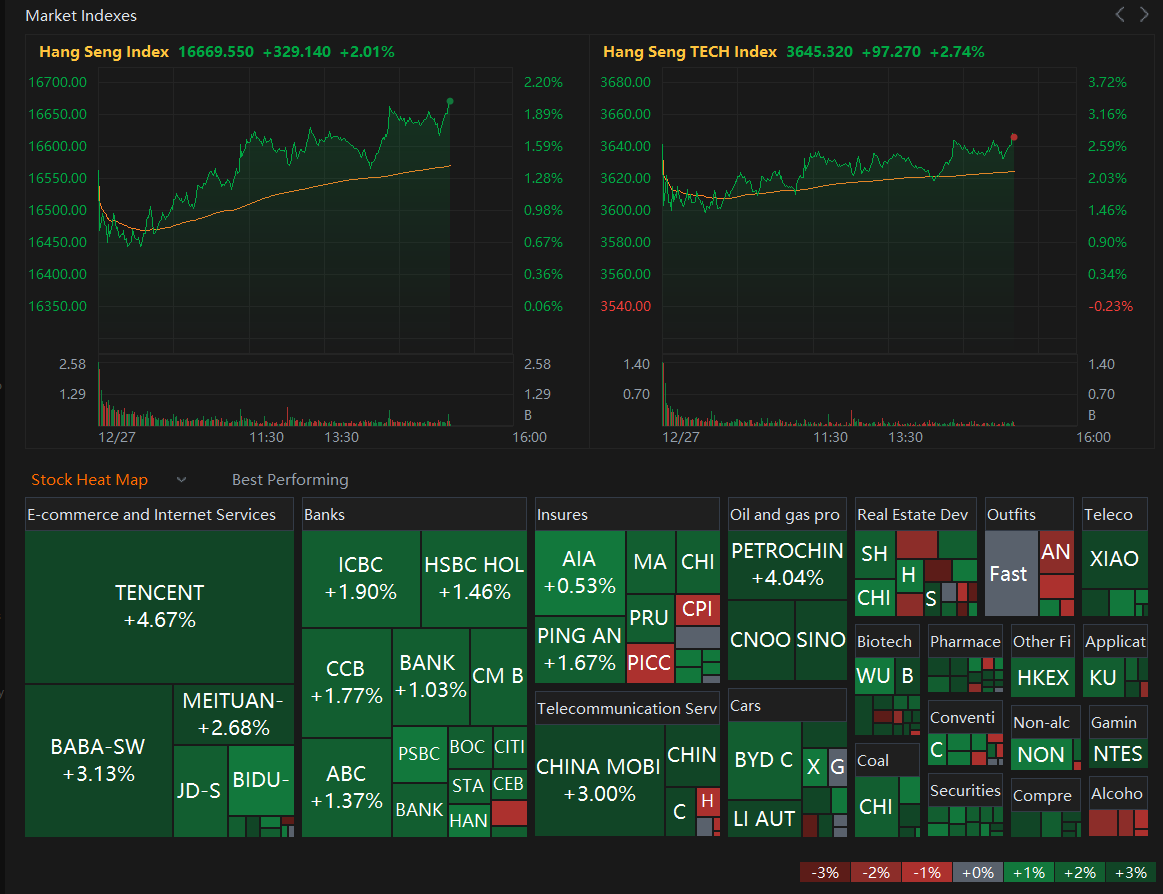Select the BYD C tile in Cars sector
This screenshot has height=894, width=1163.
point(764,760)
